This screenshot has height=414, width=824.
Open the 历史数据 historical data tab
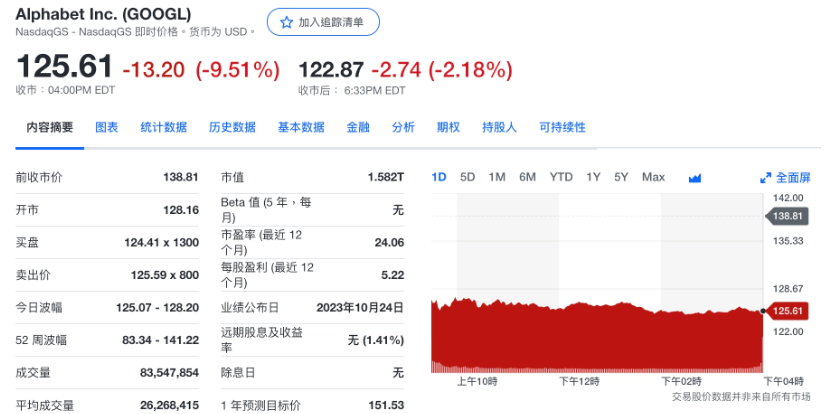pos(232,127)
